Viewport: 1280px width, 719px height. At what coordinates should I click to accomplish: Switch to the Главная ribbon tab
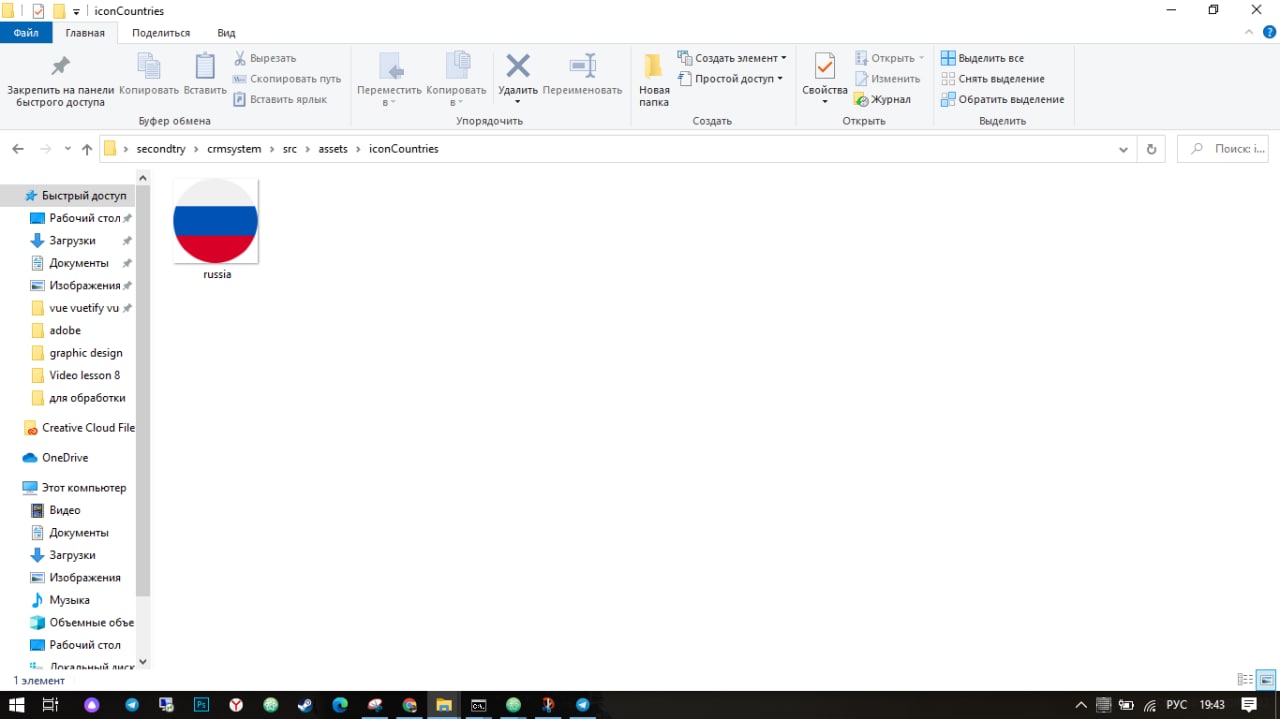click(x=85, y=33)
